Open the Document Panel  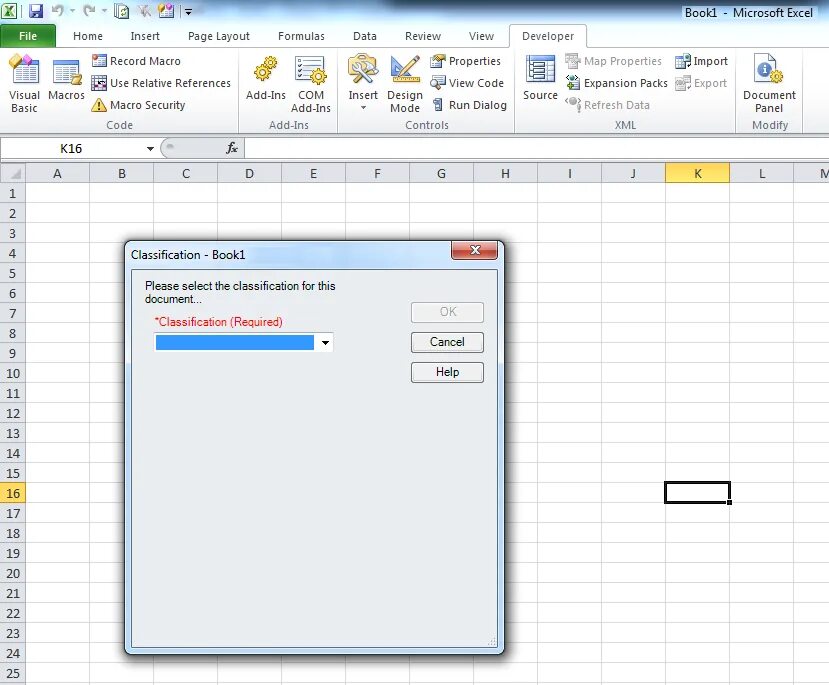pyautogui.click(x=769, y=84)
